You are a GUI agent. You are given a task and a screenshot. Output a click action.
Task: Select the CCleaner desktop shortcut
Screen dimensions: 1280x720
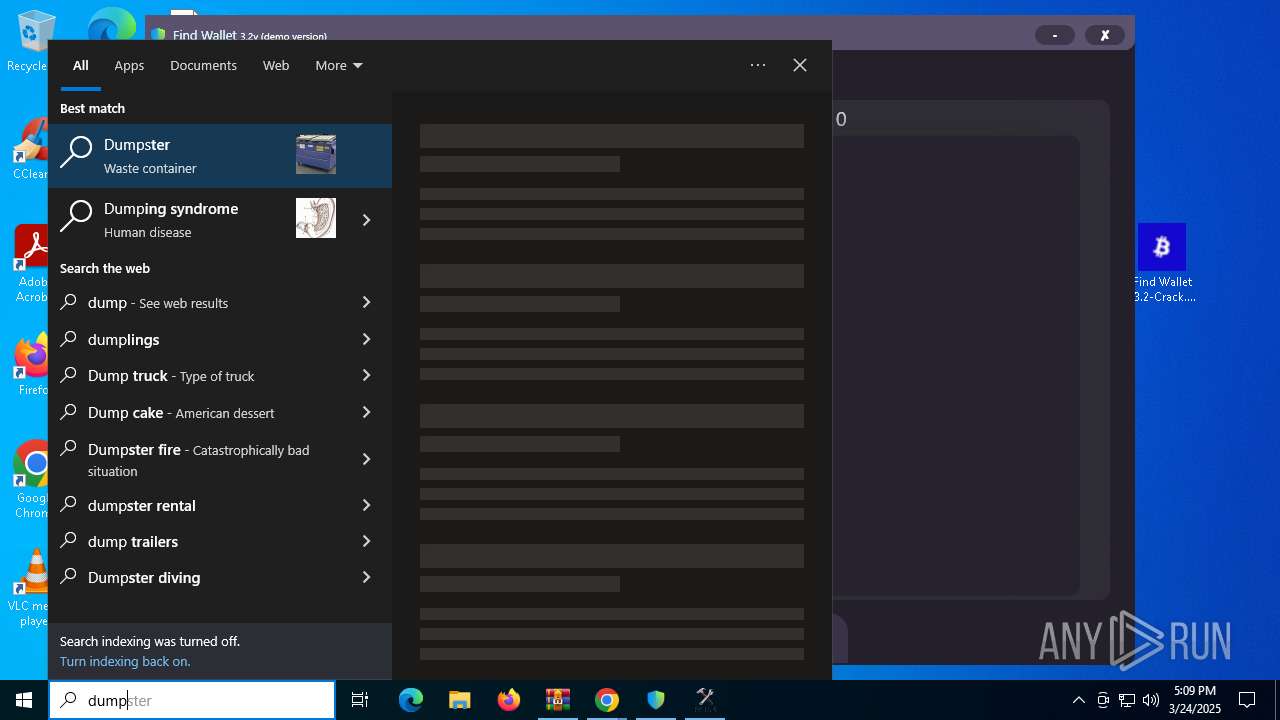pyautogui.click(x=30, y=150)
